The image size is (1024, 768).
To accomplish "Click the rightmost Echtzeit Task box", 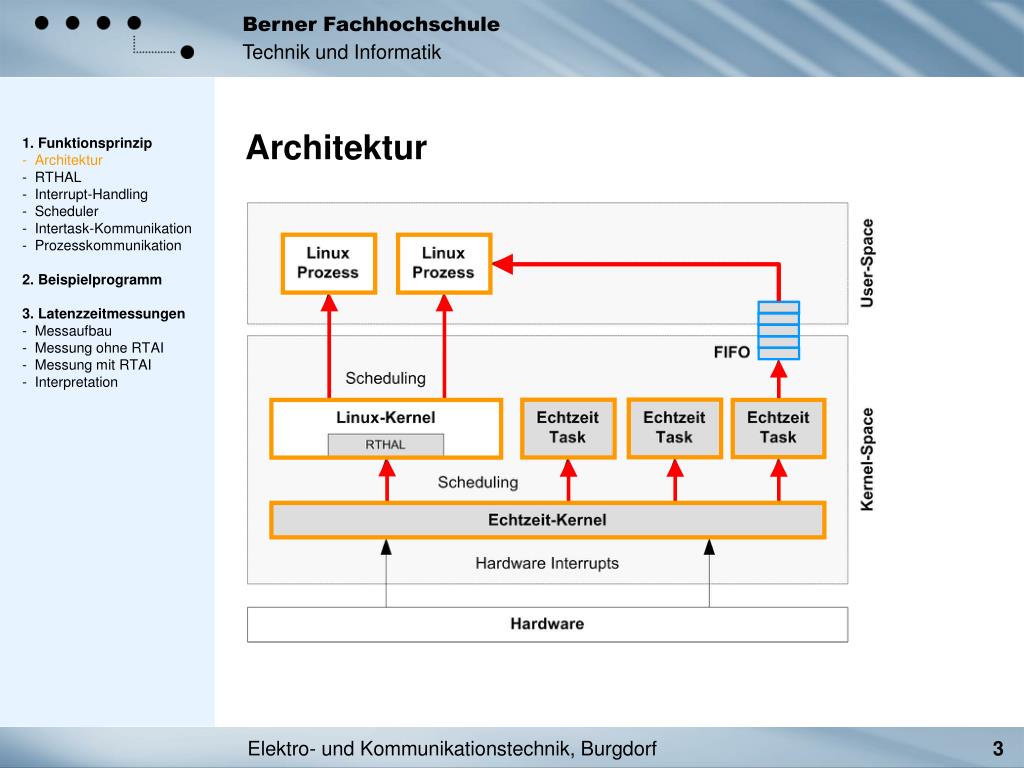I will click(x=778, y=428).
